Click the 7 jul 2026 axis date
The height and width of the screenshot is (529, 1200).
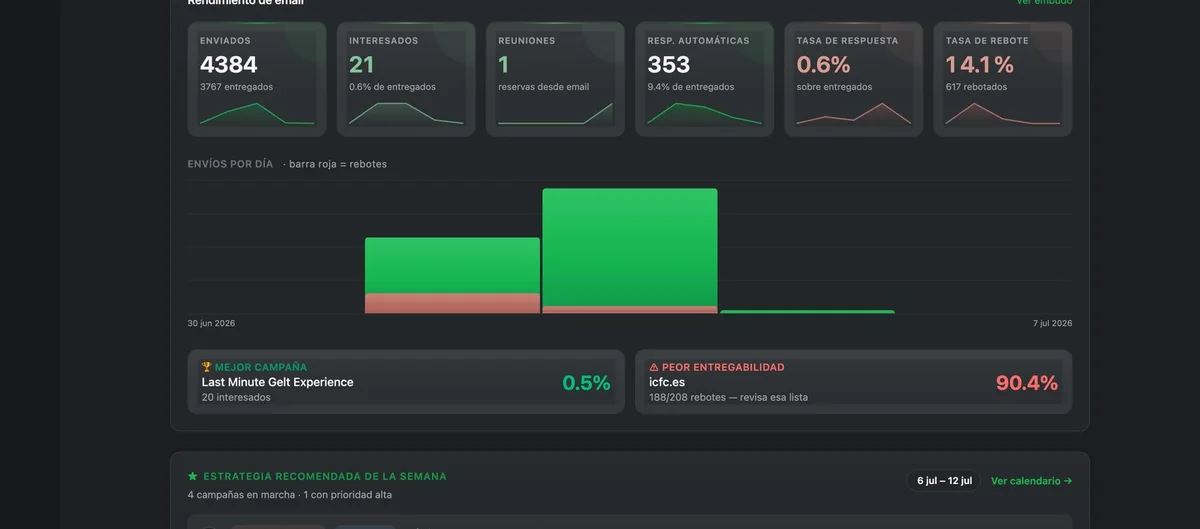tap(1052, 323)
